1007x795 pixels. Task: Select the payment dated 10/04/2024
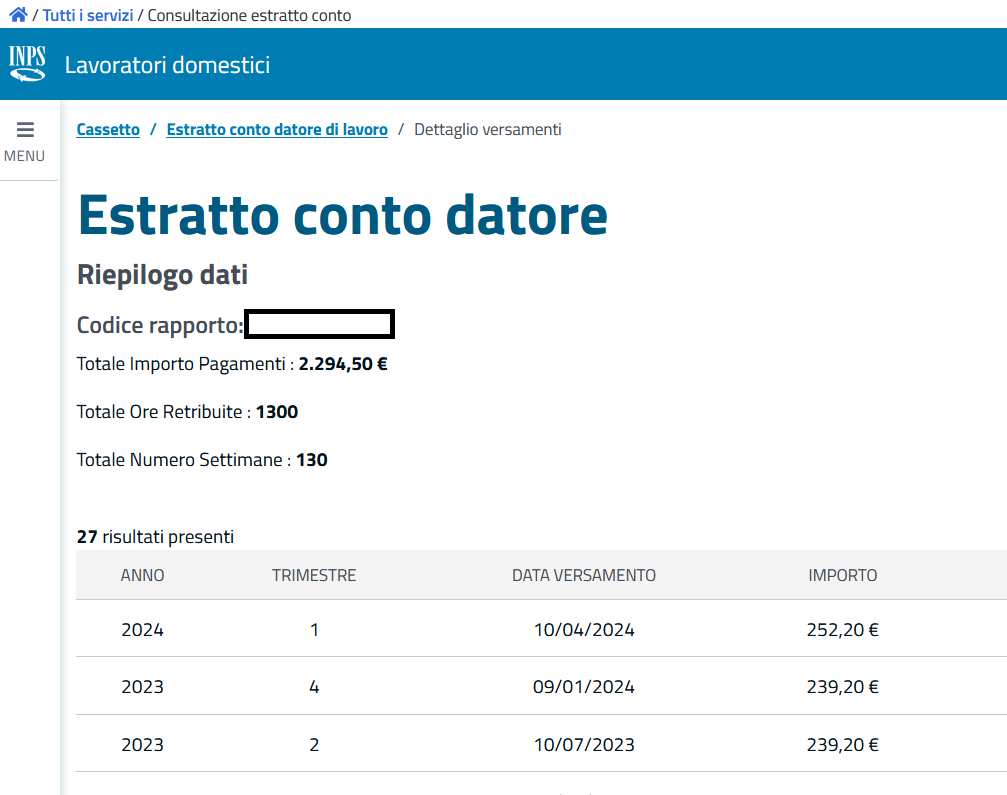584,630
